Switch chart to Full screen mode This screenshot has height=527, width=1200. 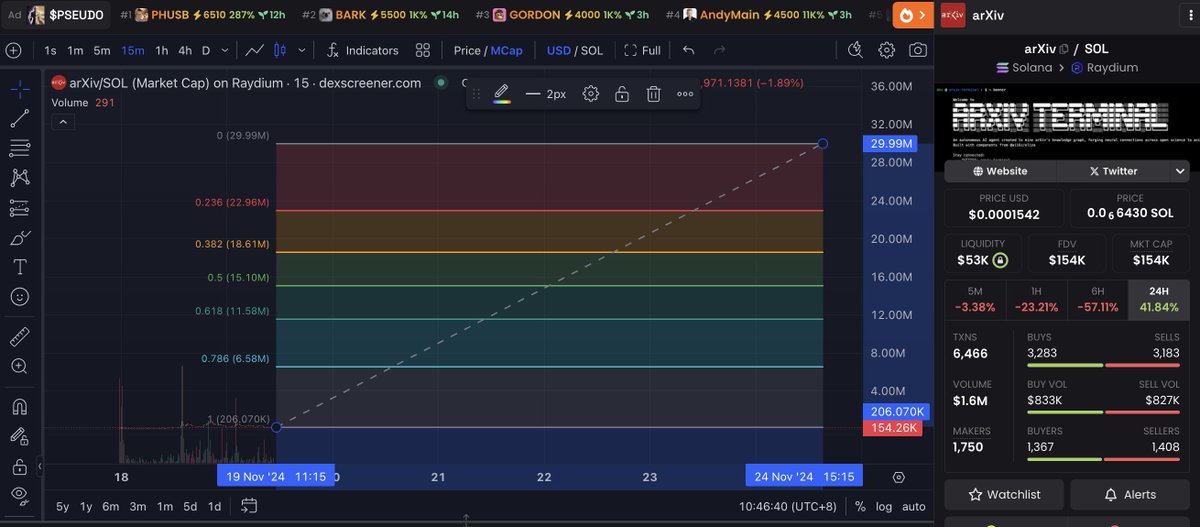click(642, 50)
